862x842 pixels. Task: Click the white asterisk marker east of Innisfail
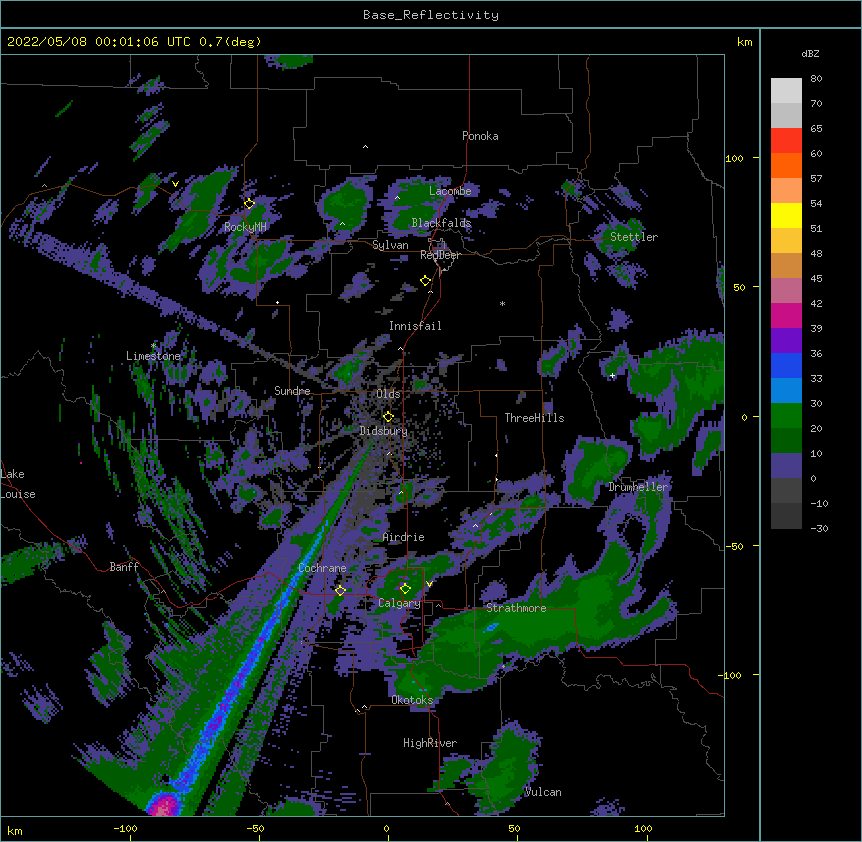click(502, 303)
